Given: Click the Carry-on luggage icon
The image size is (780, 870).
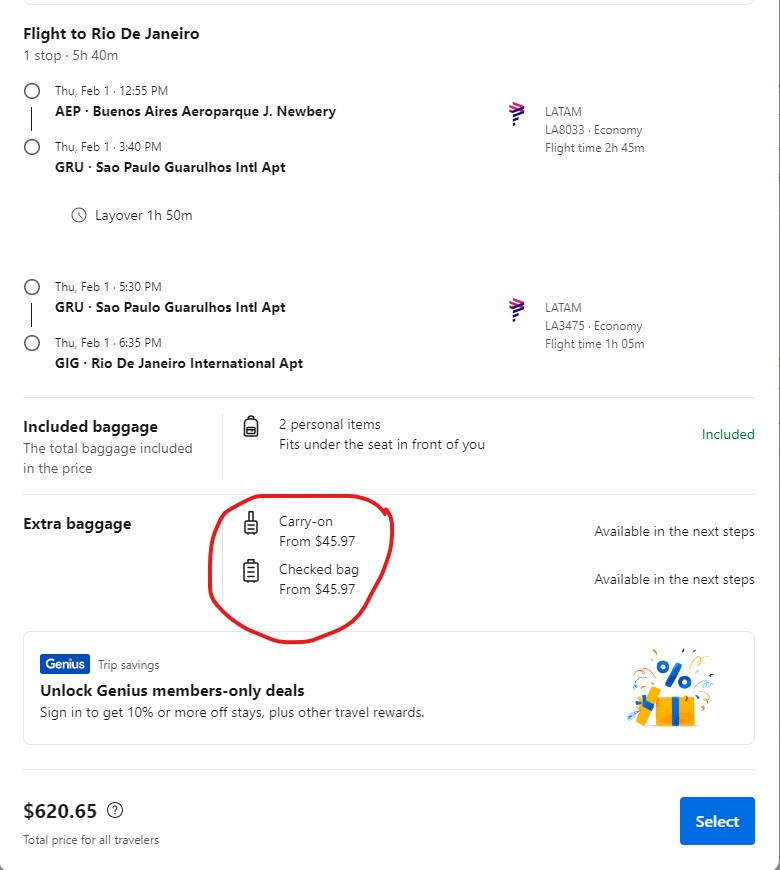Looking at the screenshot, I should click(x=251, y=523).
